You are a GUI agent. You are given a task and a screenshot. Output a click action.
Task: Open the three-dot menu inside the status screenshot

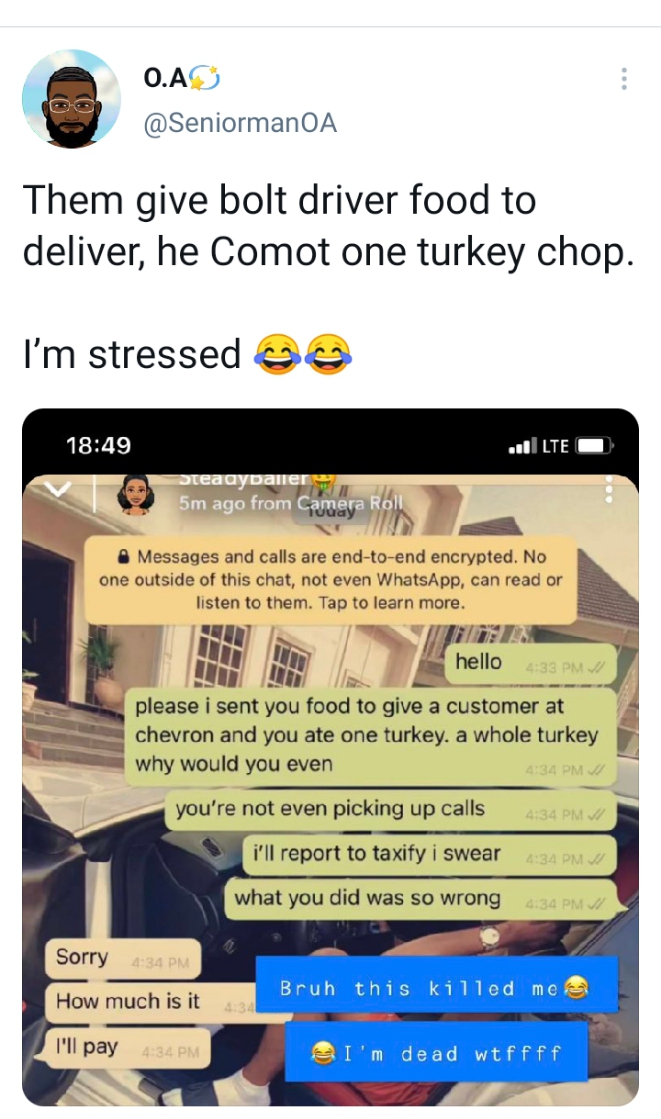tap(609, 490)
